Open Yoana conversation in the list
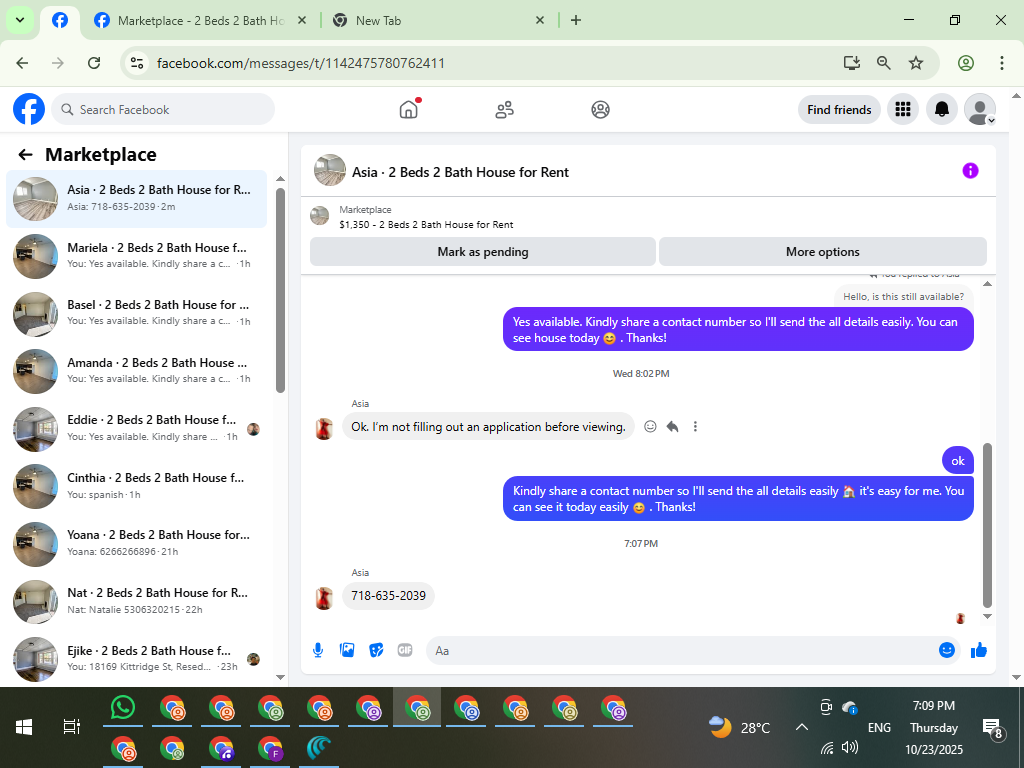 coord(136,543)
